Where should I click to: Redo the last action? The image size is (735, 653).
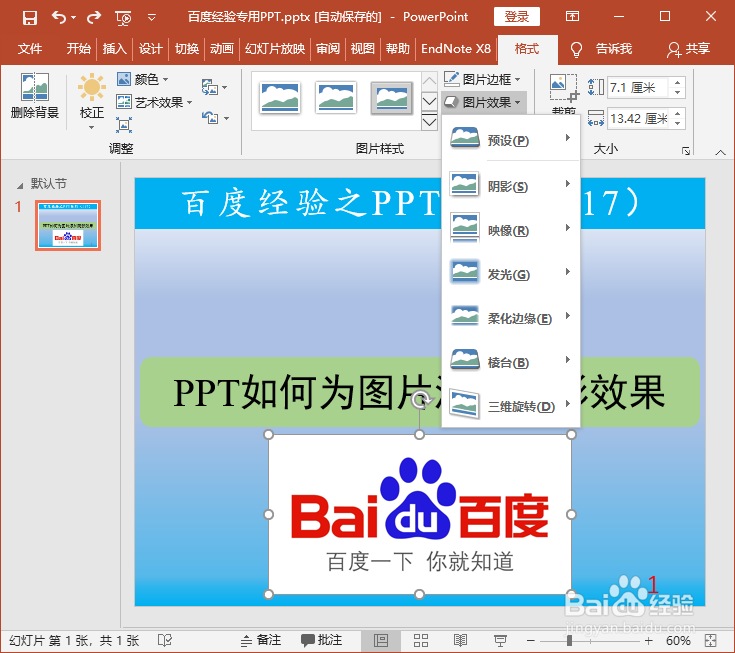pyautogui.click(x=94, y=18)
